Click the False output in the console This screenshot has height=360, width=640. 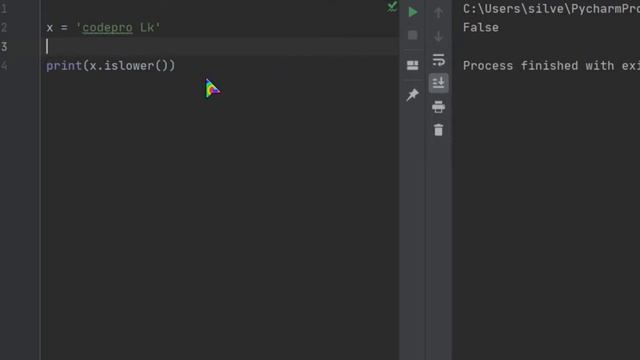[481, 27]
